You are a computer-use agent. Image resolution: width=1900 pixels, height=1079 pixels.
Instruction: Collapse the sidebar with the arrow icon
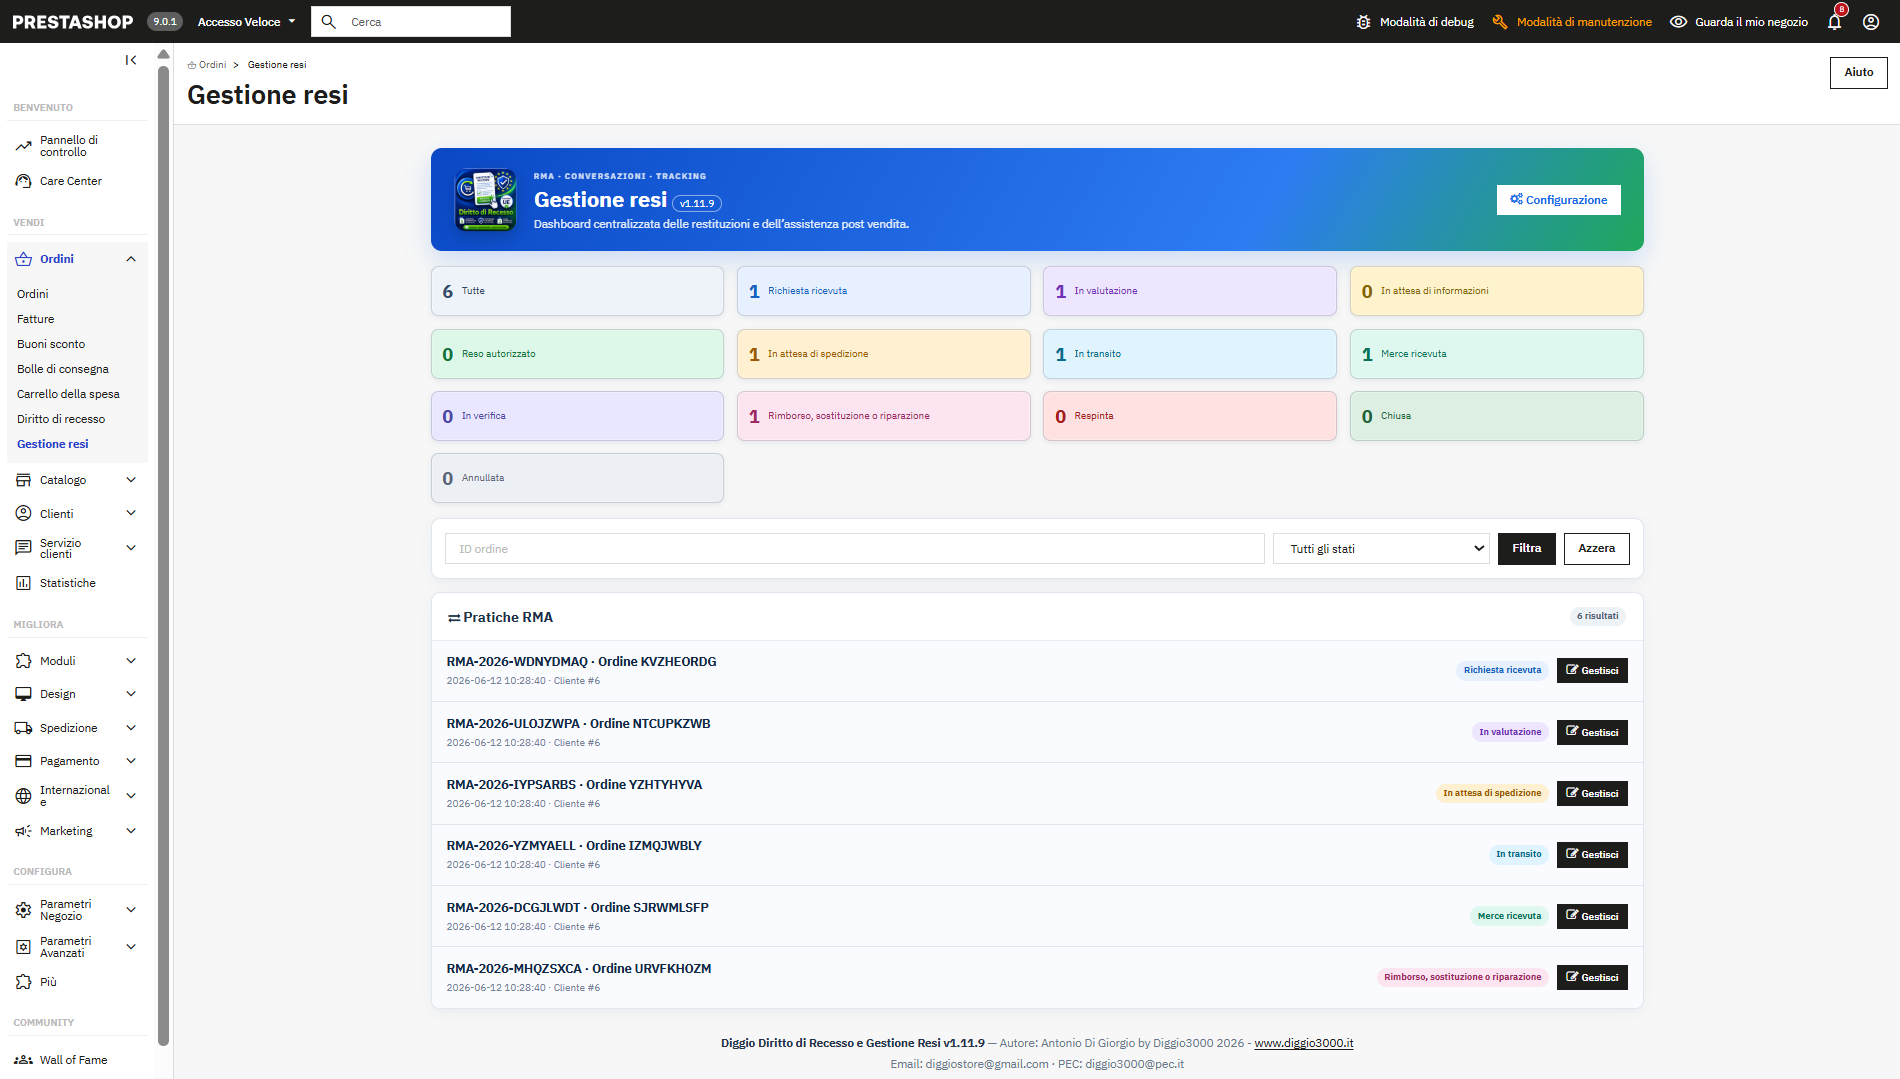tap(130, 60)
